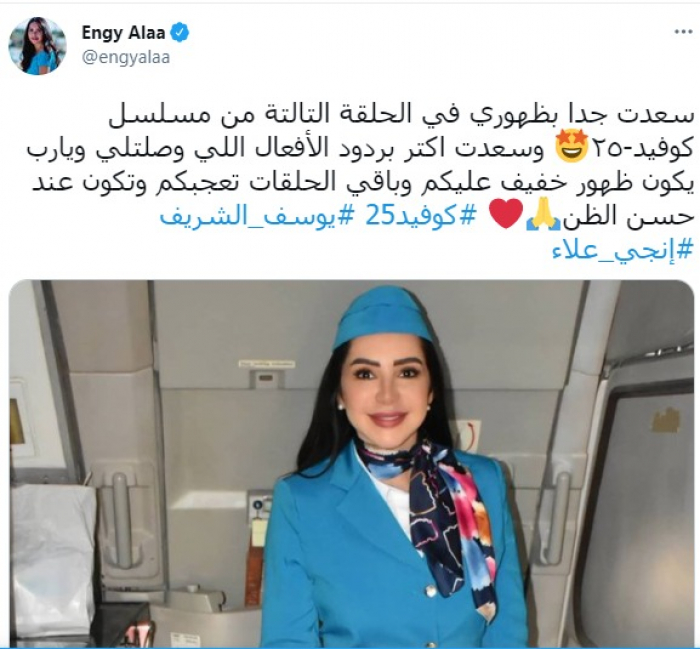Open Engy Alaa's round profile avatar
Viewport: 700px width, 649px height.
tap(38, 45)
